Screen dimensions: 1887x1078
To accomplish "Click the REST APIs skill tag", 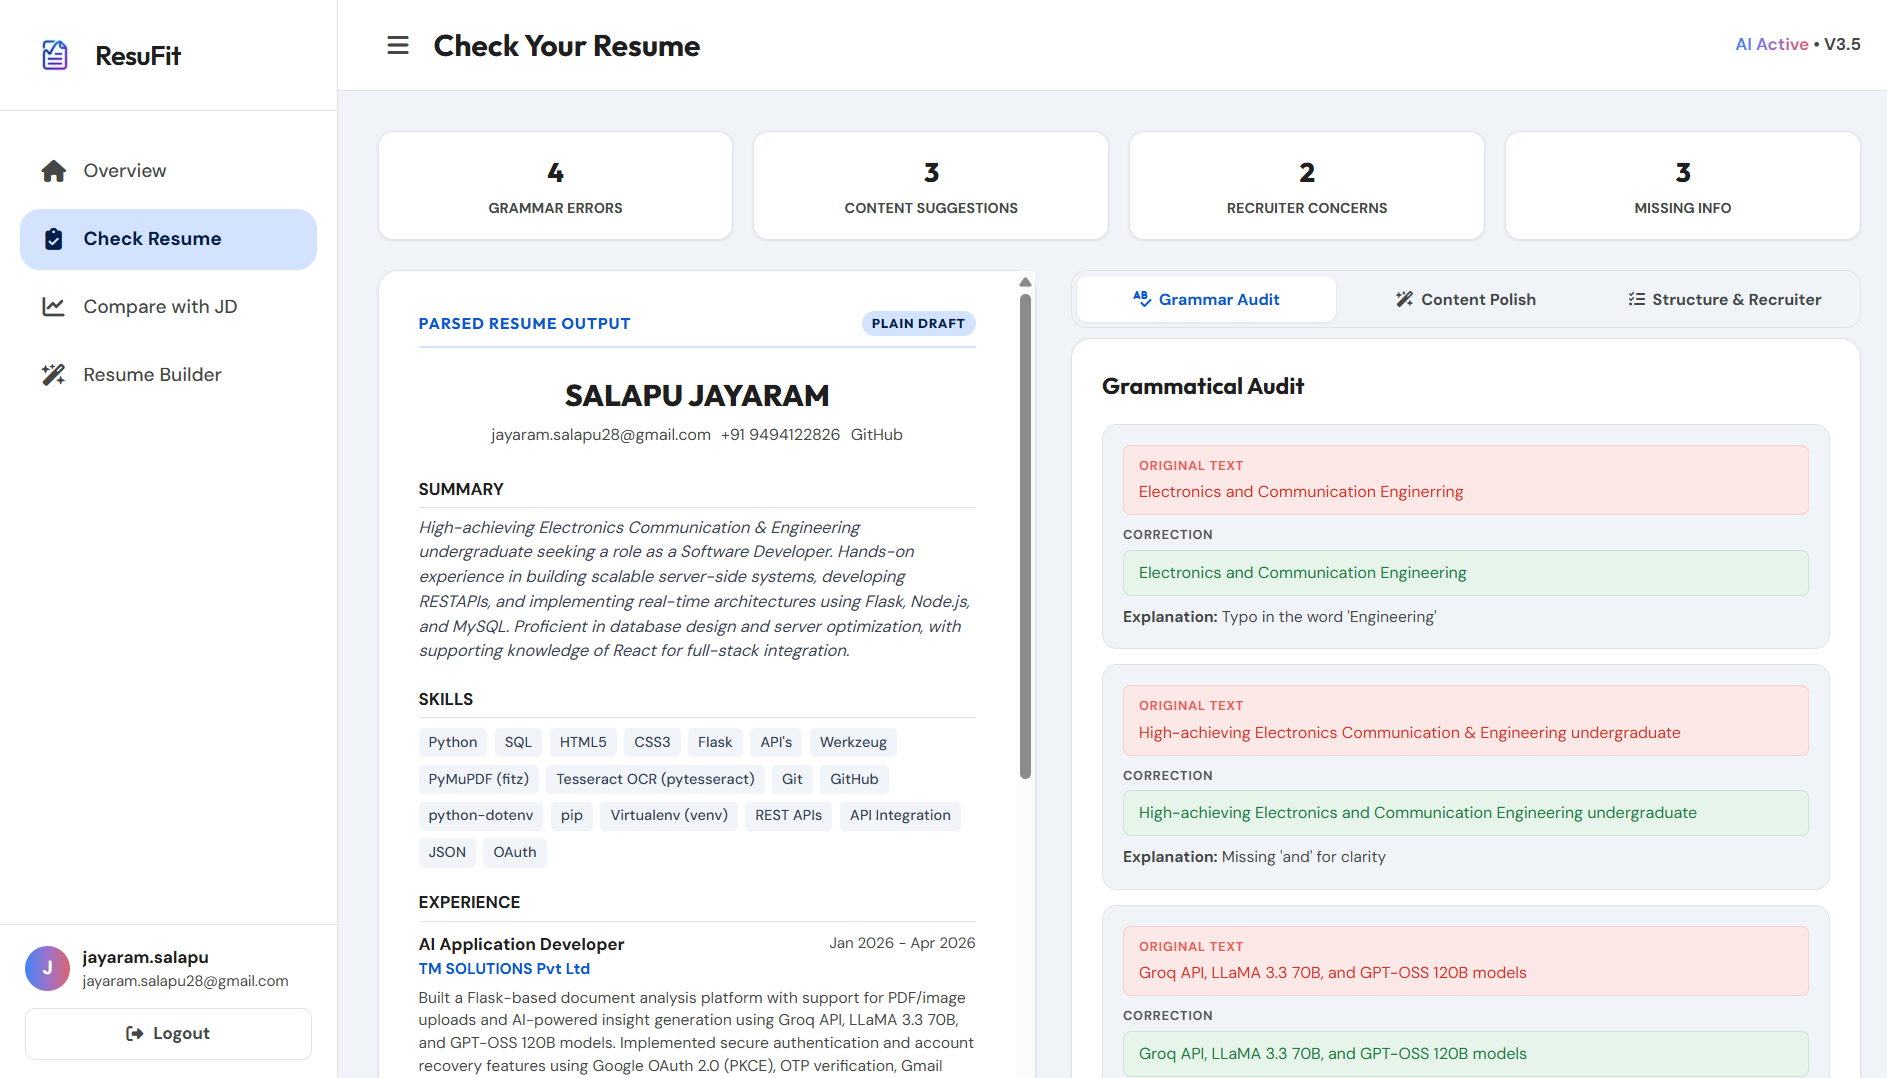I will pos(789,815).
